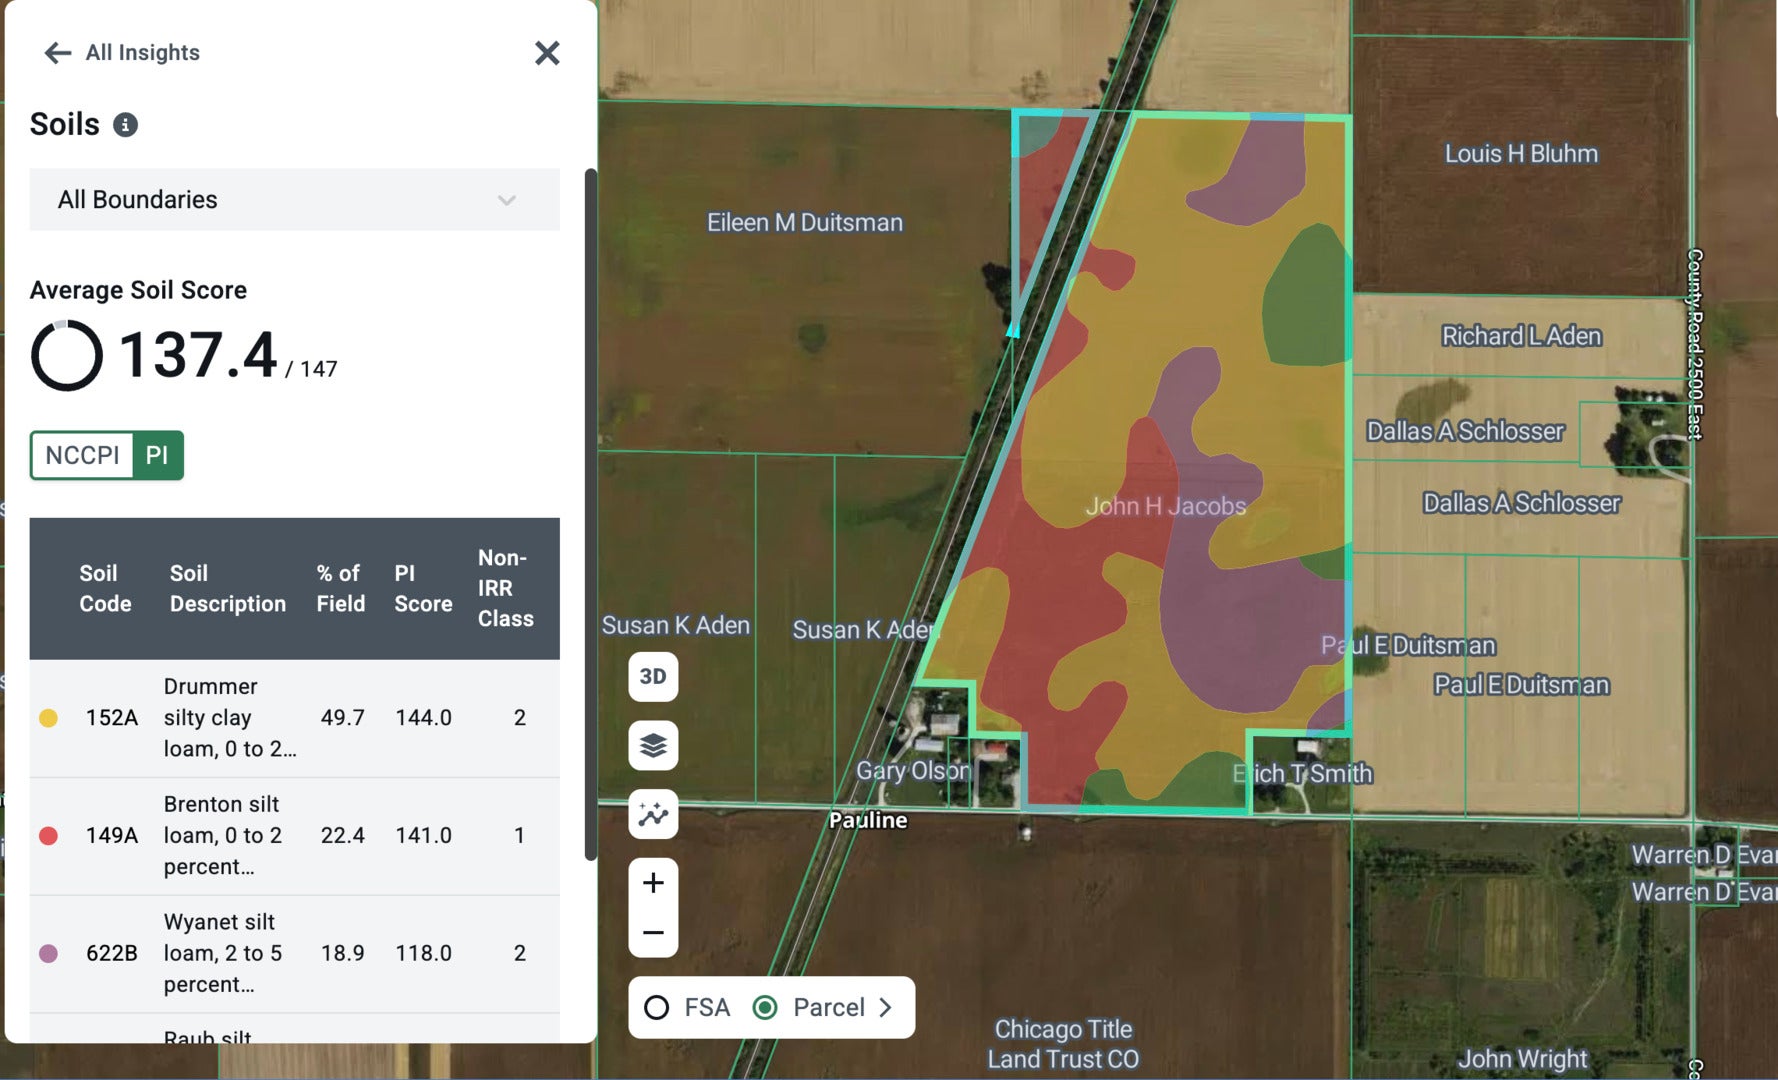Click the John H Jacobs parcel label
Screen dimensions: 1778x1080
[1166, 507]
